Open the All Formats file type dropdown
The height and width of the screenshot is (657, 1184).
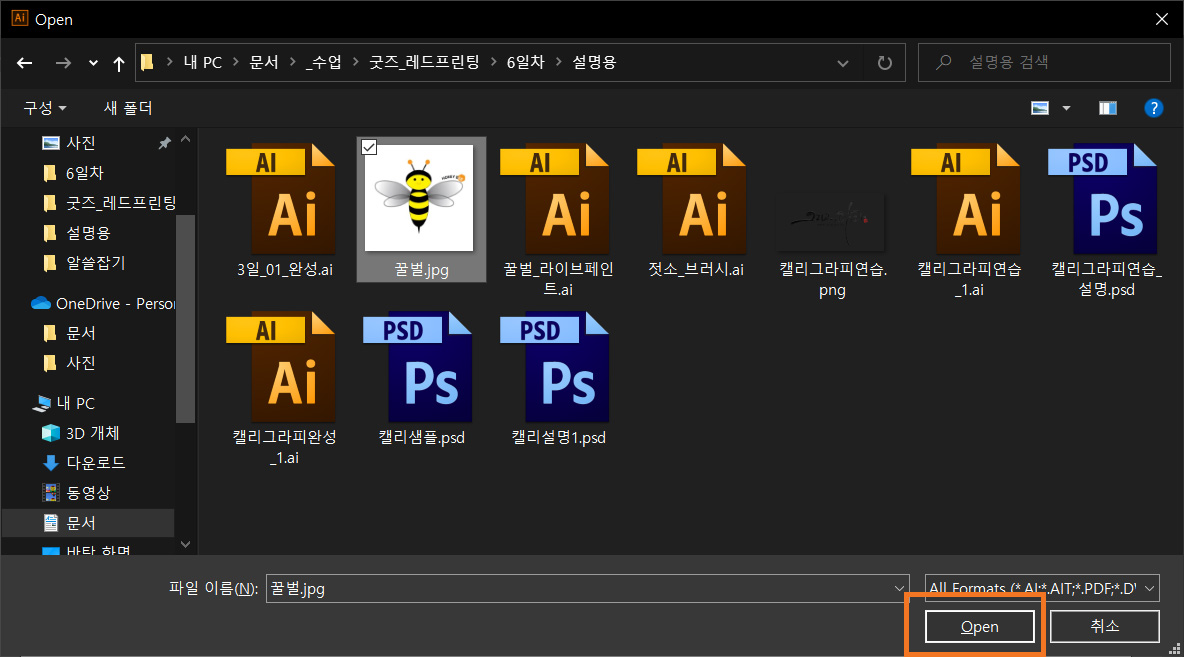coord(1042,588)
